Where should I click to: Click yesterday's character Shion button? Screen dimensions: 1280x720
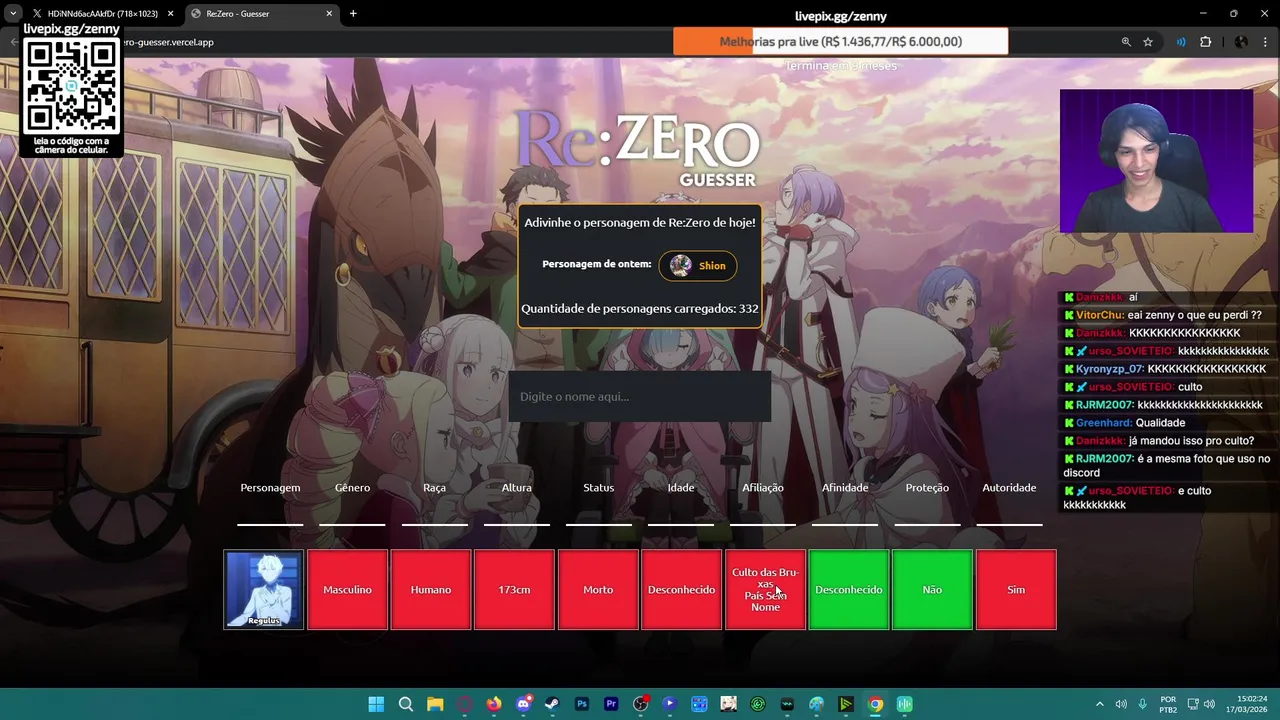[x=698, y=265]
